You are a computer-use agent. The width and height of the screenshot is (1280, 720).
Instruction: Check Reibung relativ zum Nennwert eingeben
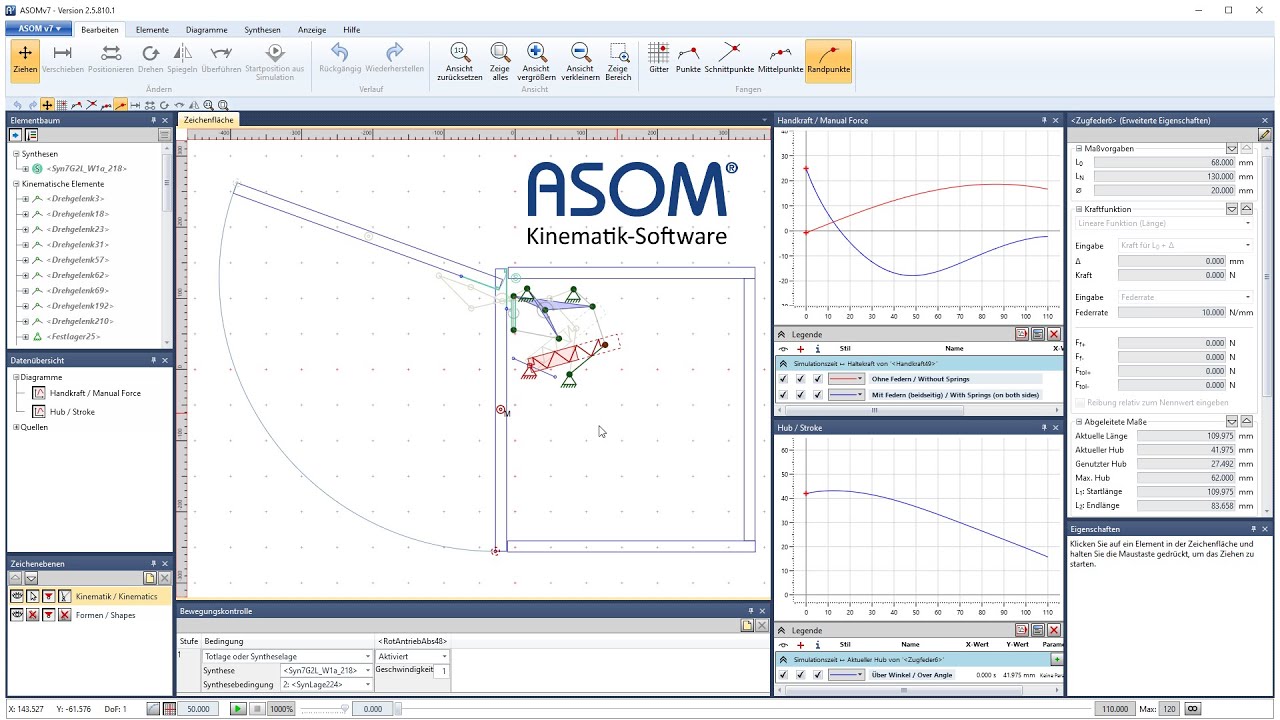(x=1080, y=402)
